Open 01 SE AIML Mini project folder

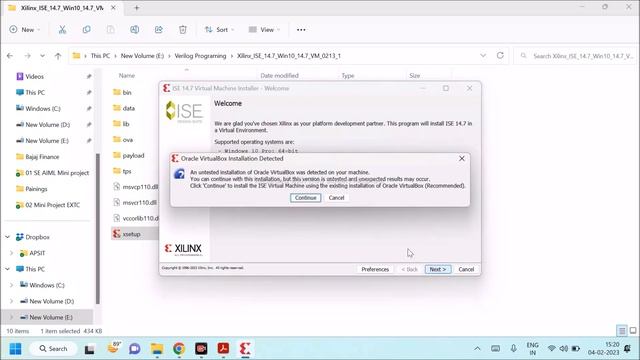pyautogui.click(x=57, y=173)
